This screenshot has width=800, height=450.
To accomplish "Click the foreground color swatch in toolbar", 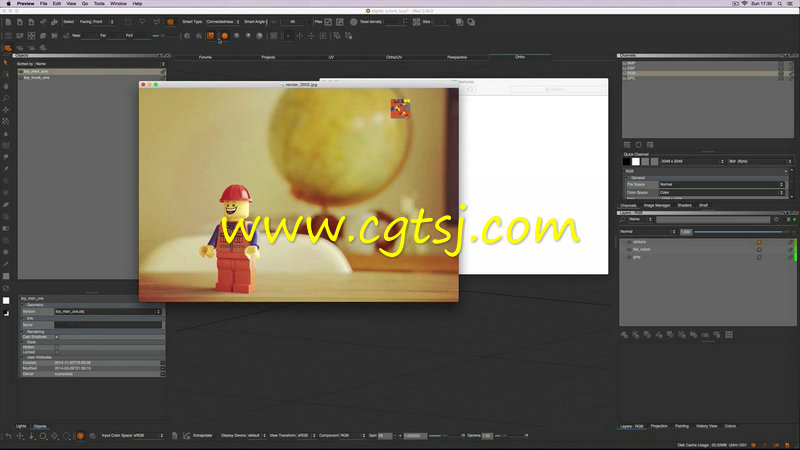I will [x=6, y=301].
